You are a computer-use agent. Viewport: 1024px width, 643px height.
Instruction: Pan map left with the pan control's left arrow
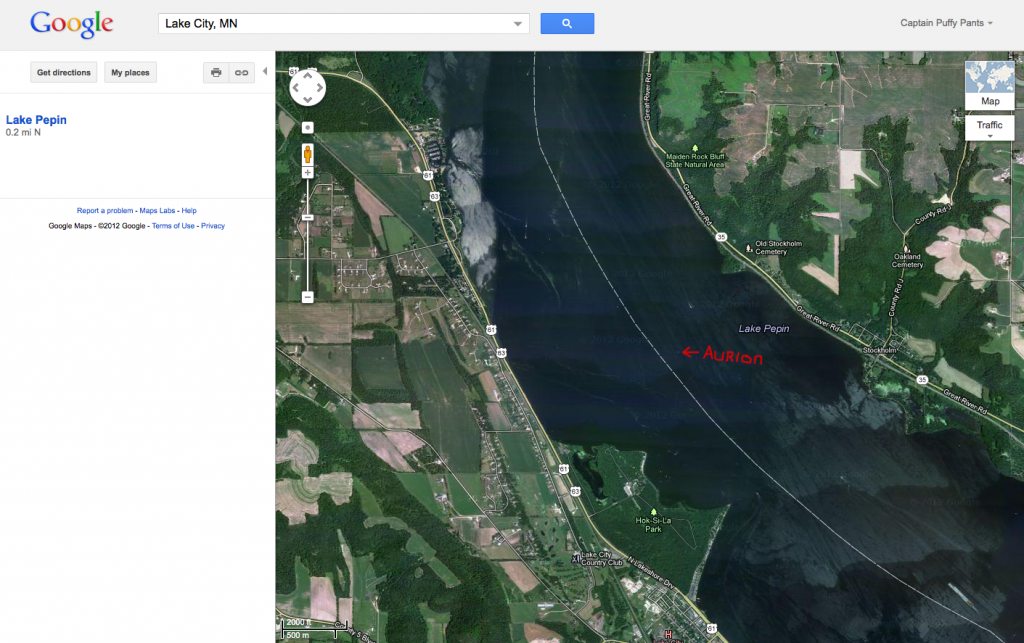(x=296, y=87)
